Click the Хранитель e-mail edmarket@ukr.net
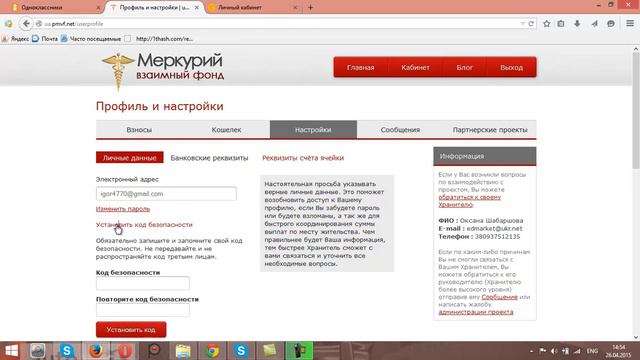 point(494,229)
